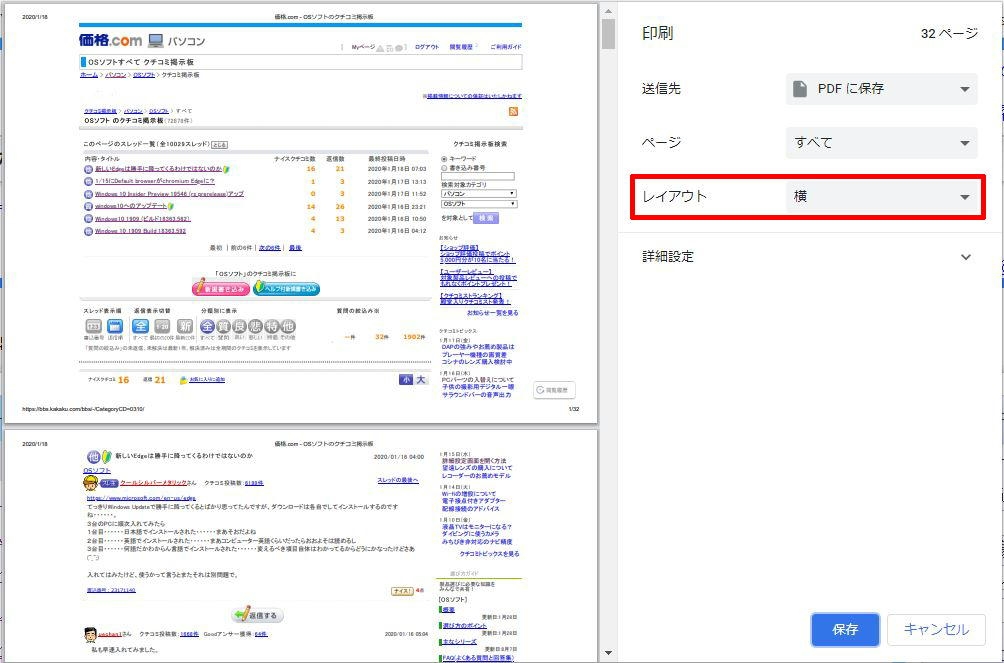Click the preview scrollbar thumb

pyautogui.click(x=608, y=34)
